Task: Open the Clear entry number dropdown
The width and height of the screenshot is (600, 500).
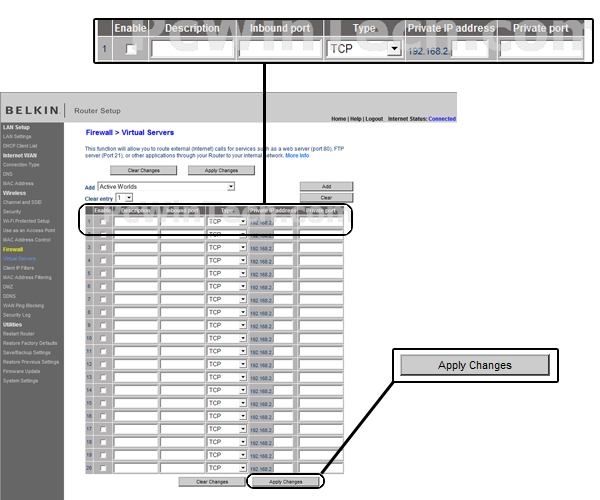Action: point(124,198)
